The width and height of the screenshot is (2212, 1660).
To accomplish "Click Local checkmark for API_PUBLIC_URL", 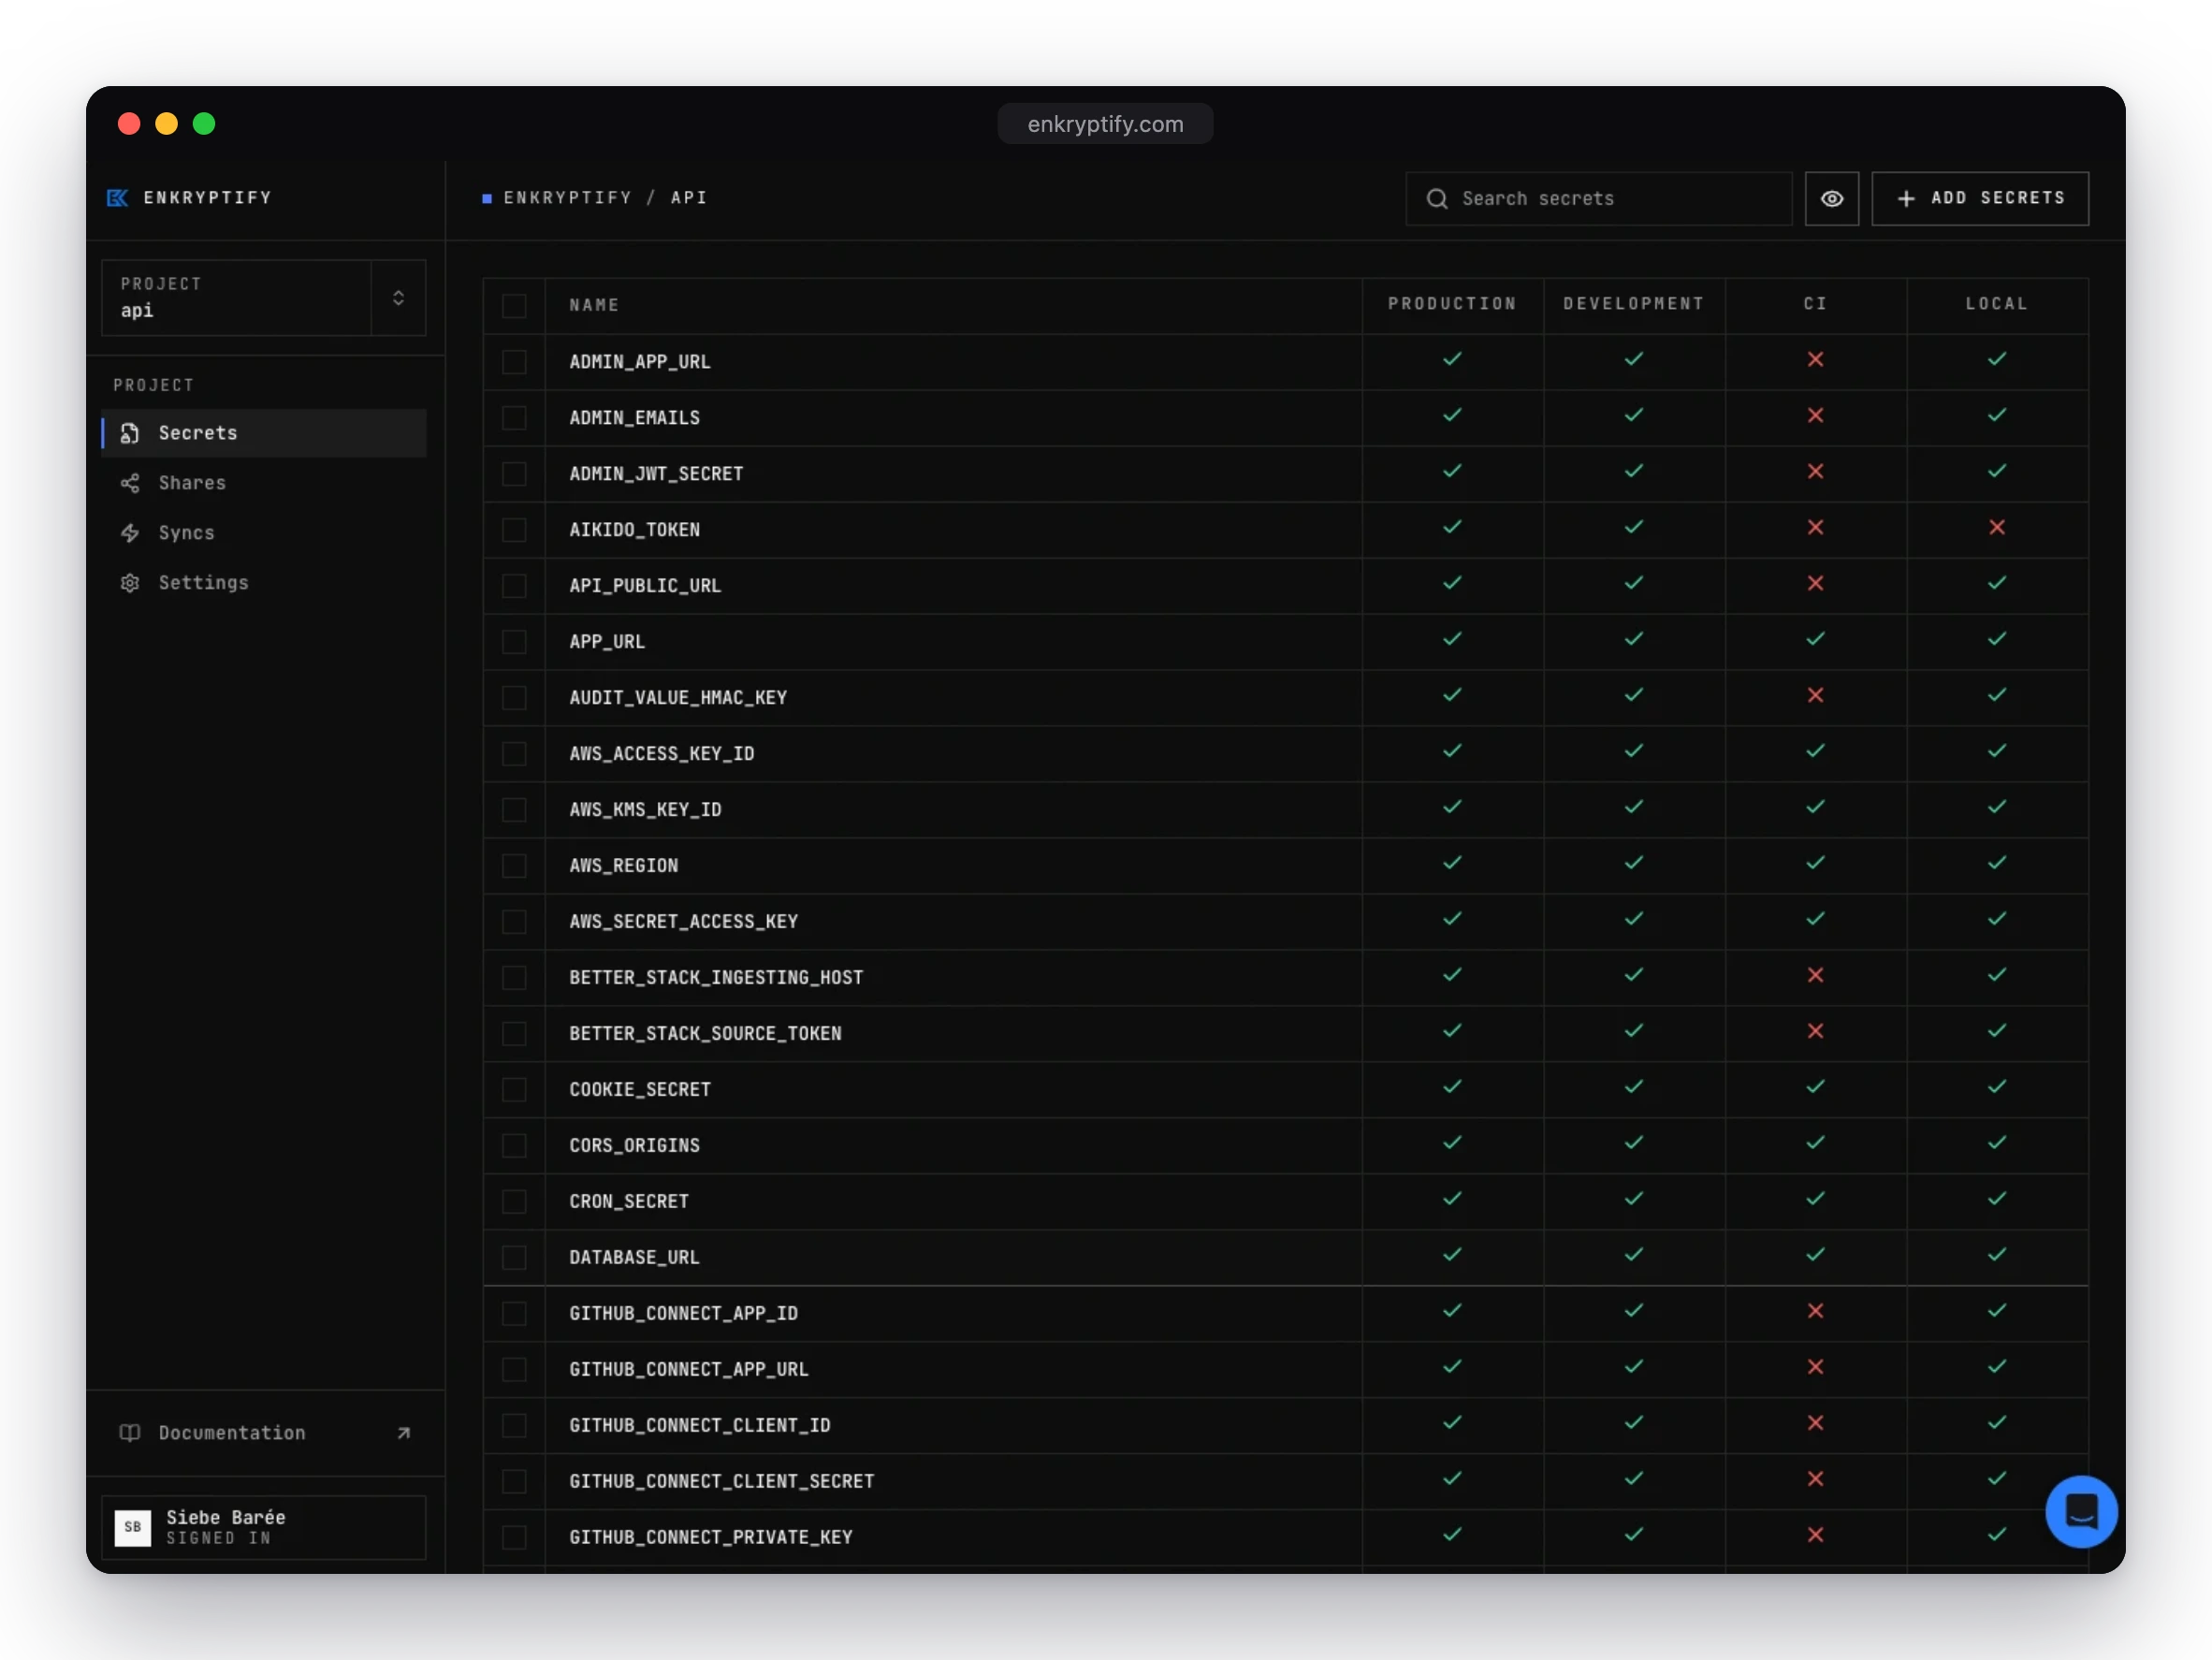I will pos(1997,582).
